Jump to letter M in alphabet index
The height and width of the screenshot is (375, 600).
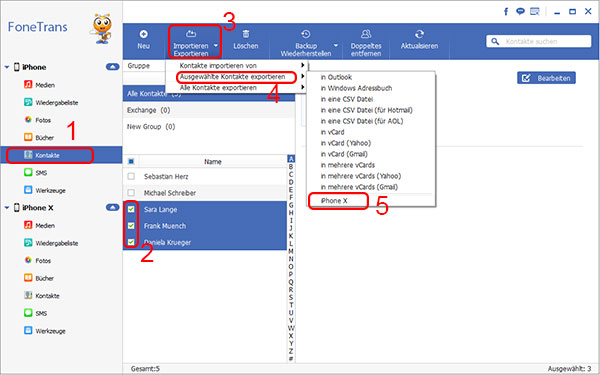click(x=291, y=251)
